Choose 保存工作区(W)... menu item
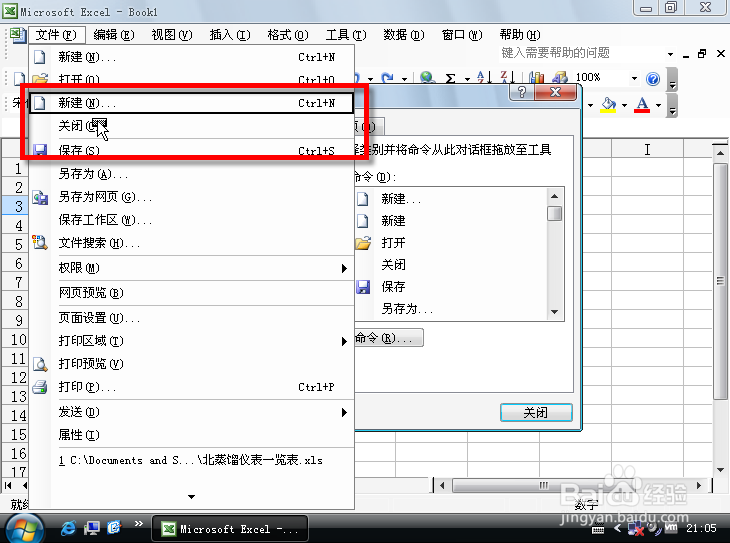730x543 pixels. (x=191, y=220)
